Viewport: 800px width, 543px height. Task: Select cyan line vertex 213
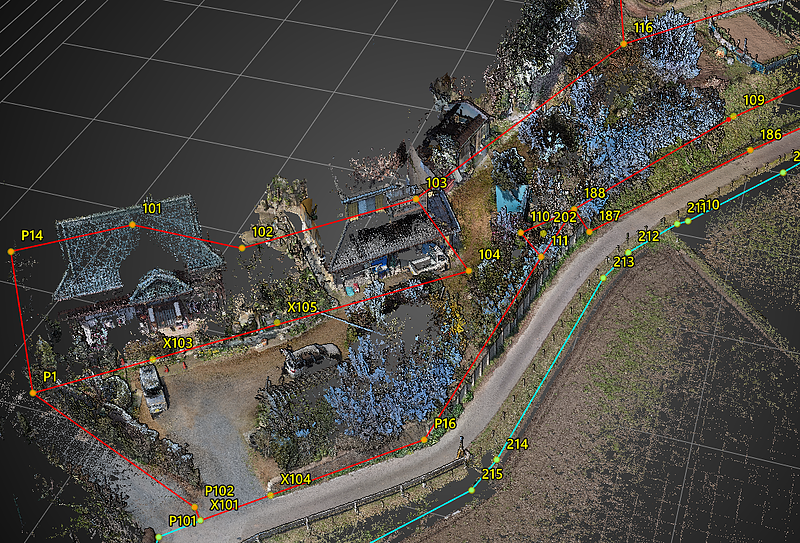603,277
